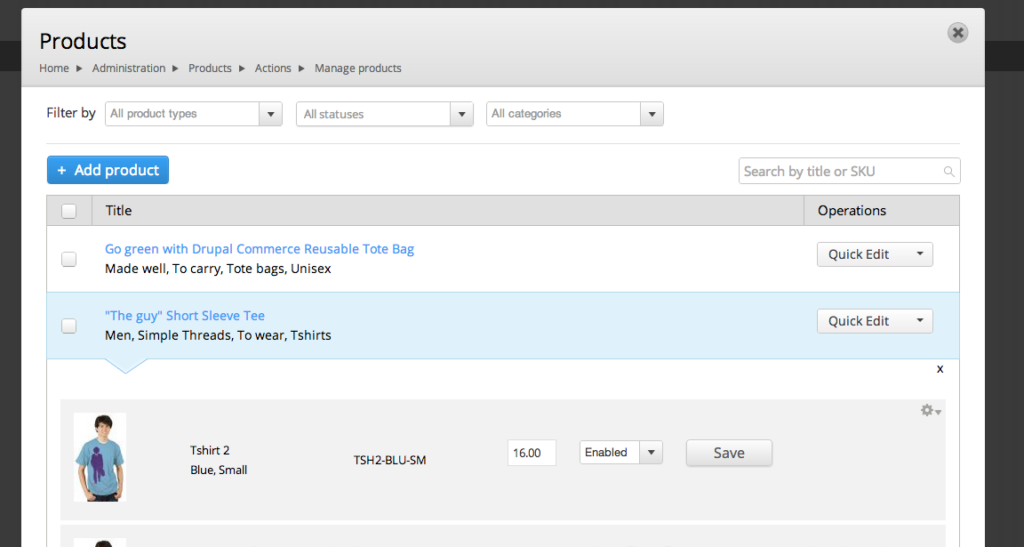Go to Administration in breadcrumb
1024x547 pixels.
coord(128,68)
